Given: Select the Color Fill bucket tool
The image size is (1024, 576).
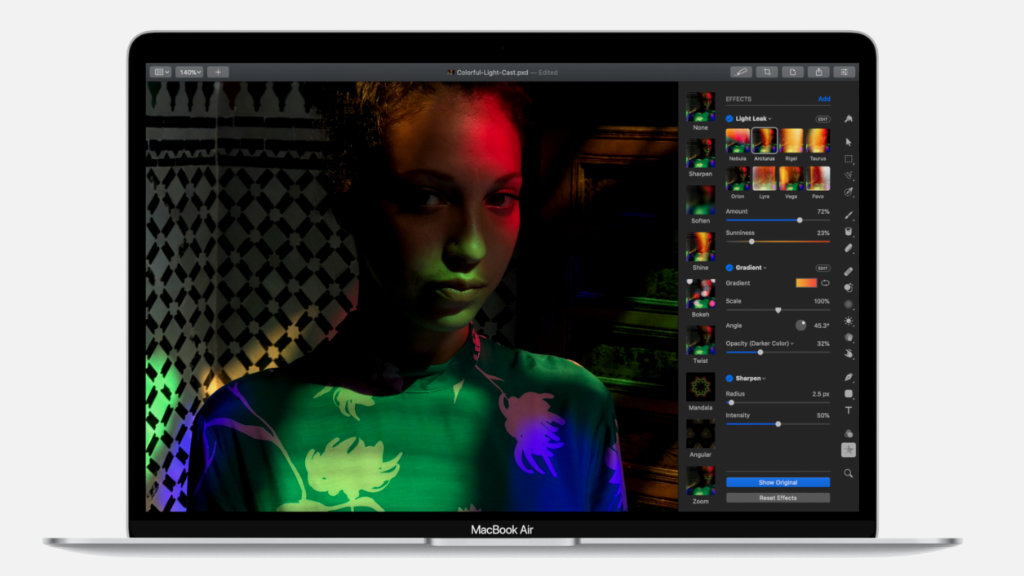Looking at the screenshot, I should tap(848, 232).
